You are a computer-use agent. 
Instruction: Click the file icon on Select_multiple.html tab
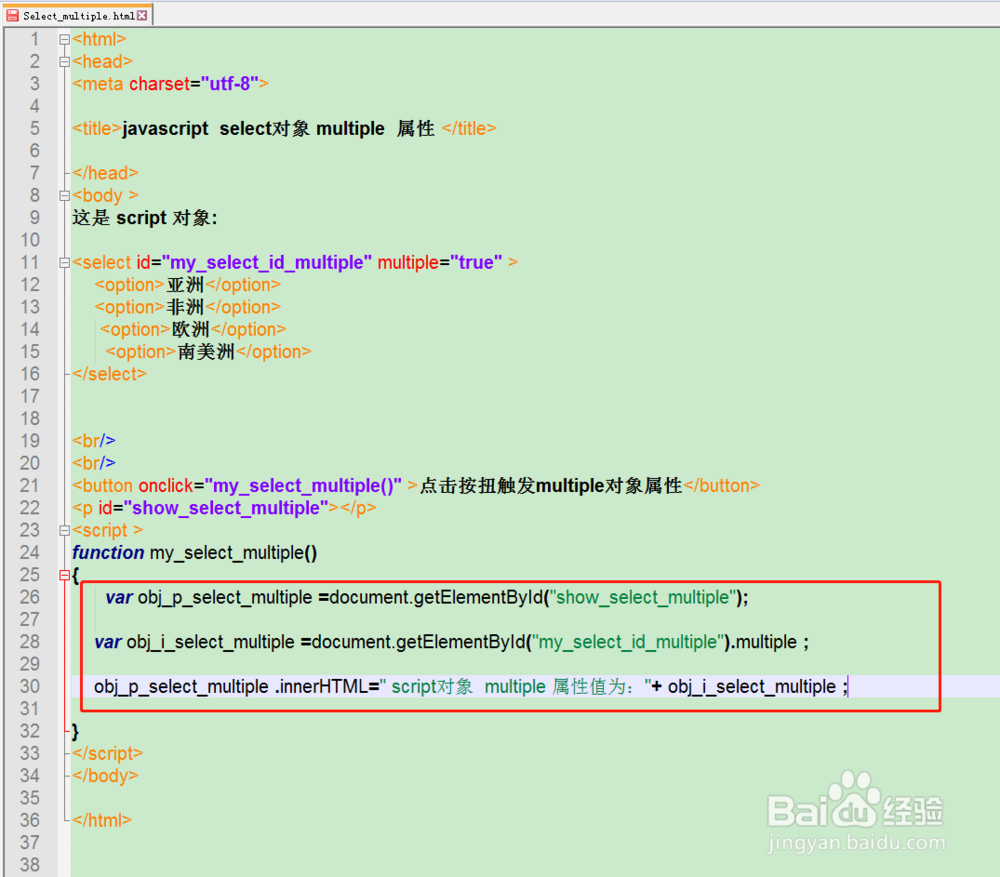12,15
